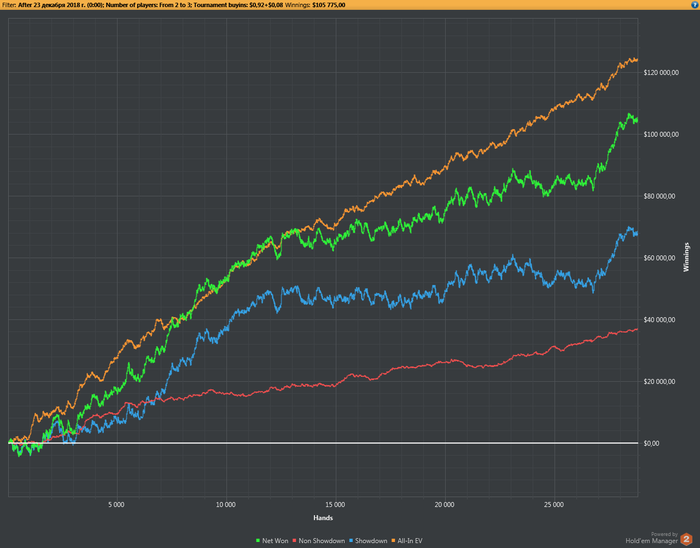Toggle the green Net Won legend swatch
Viewport: 700px width, 548px height.
coord(258,541)
